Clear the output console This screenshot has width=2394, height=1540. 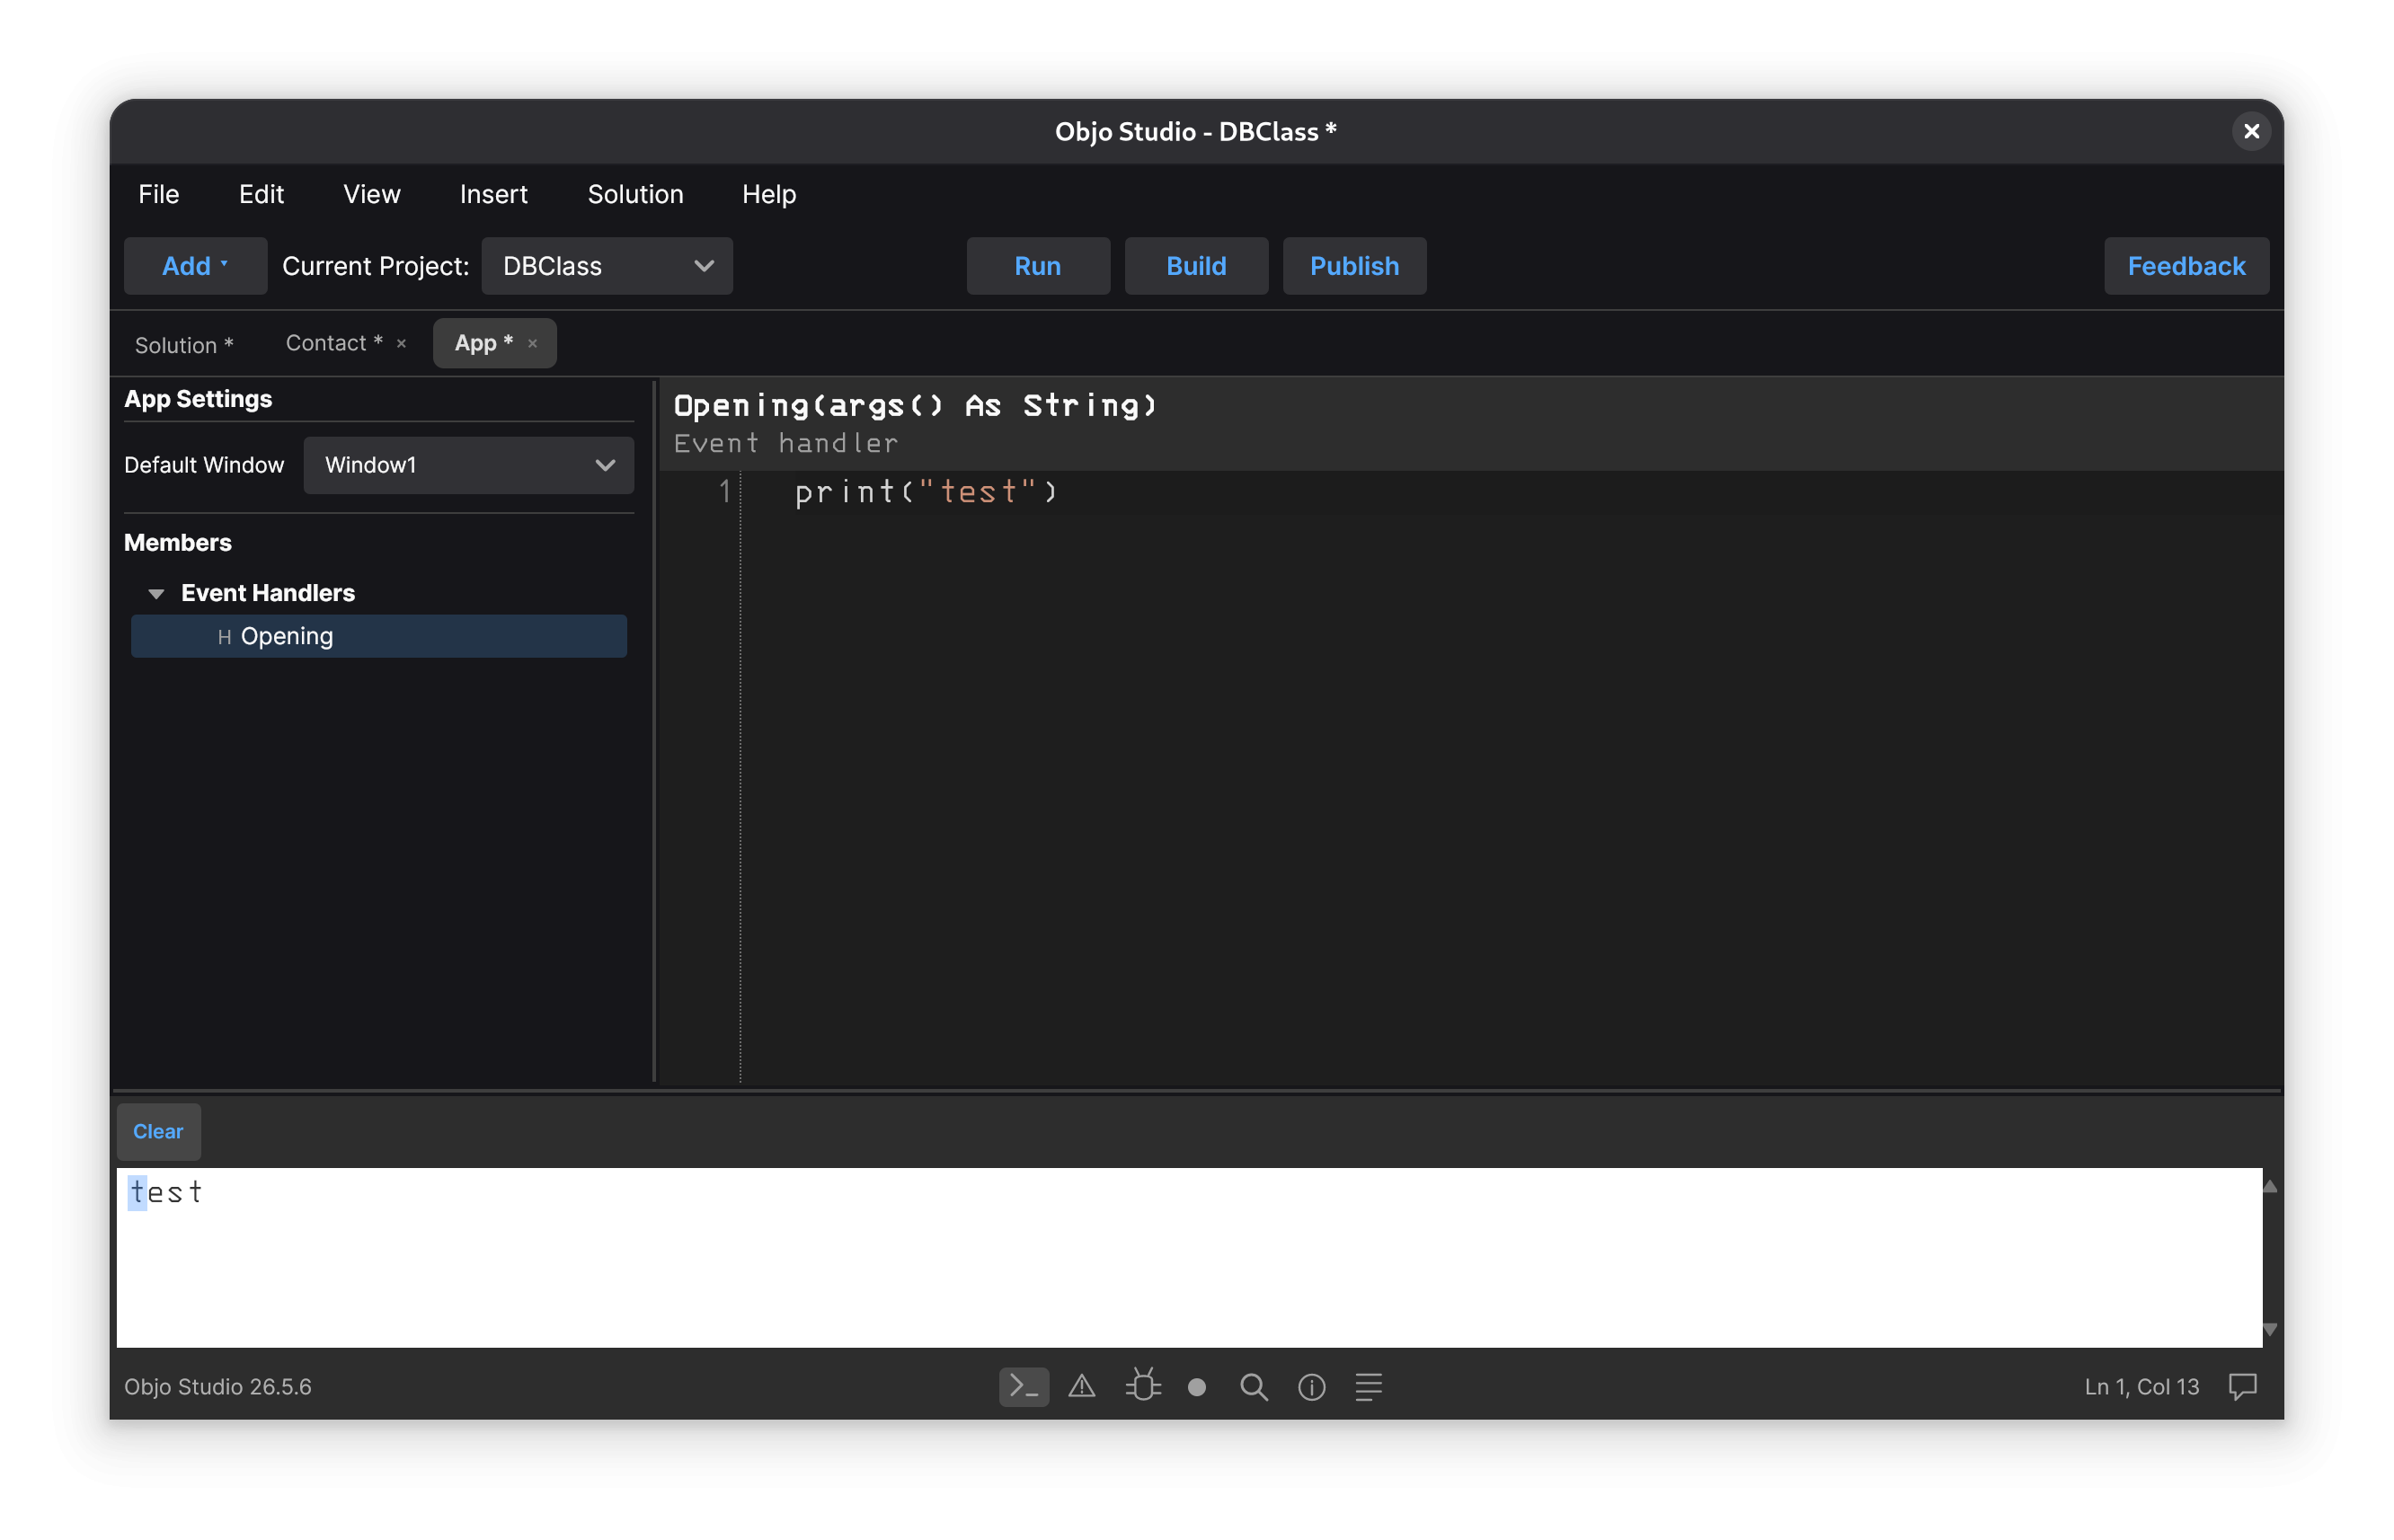click(158, 1131)
